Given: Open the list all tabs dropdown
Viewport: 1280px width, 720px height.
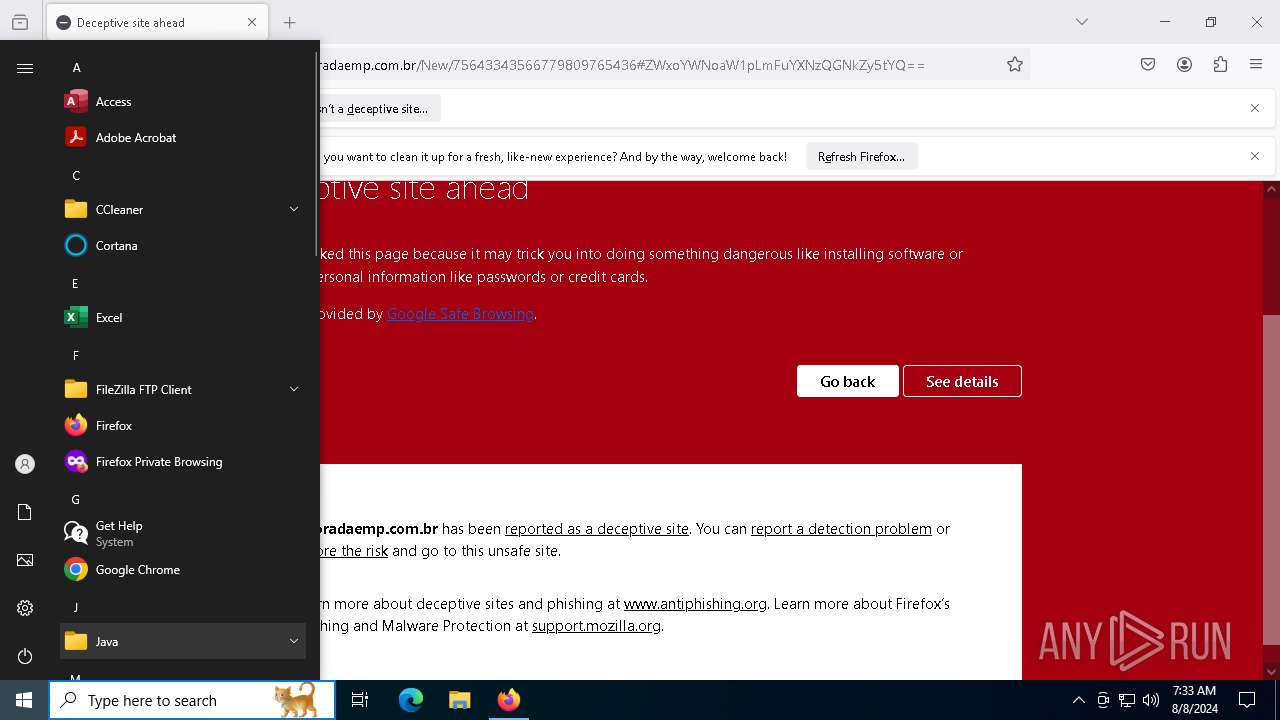Looking at the screenshot, I should pos(1081,22).
